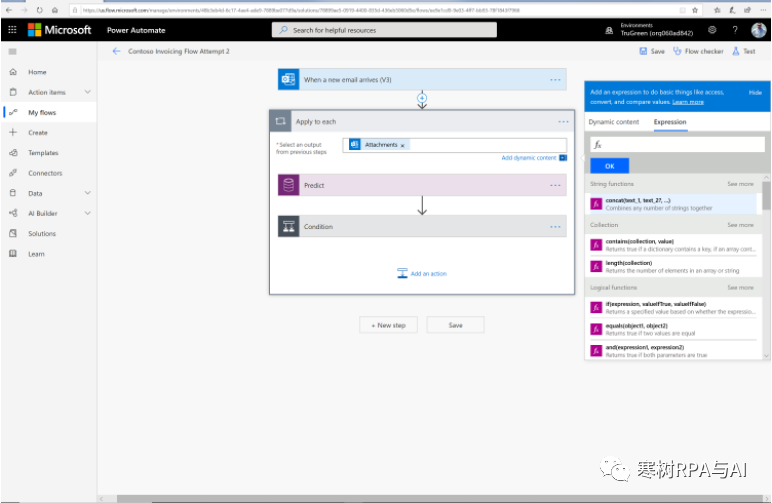
Task: Click Add an action link
Action: (422, 274)
